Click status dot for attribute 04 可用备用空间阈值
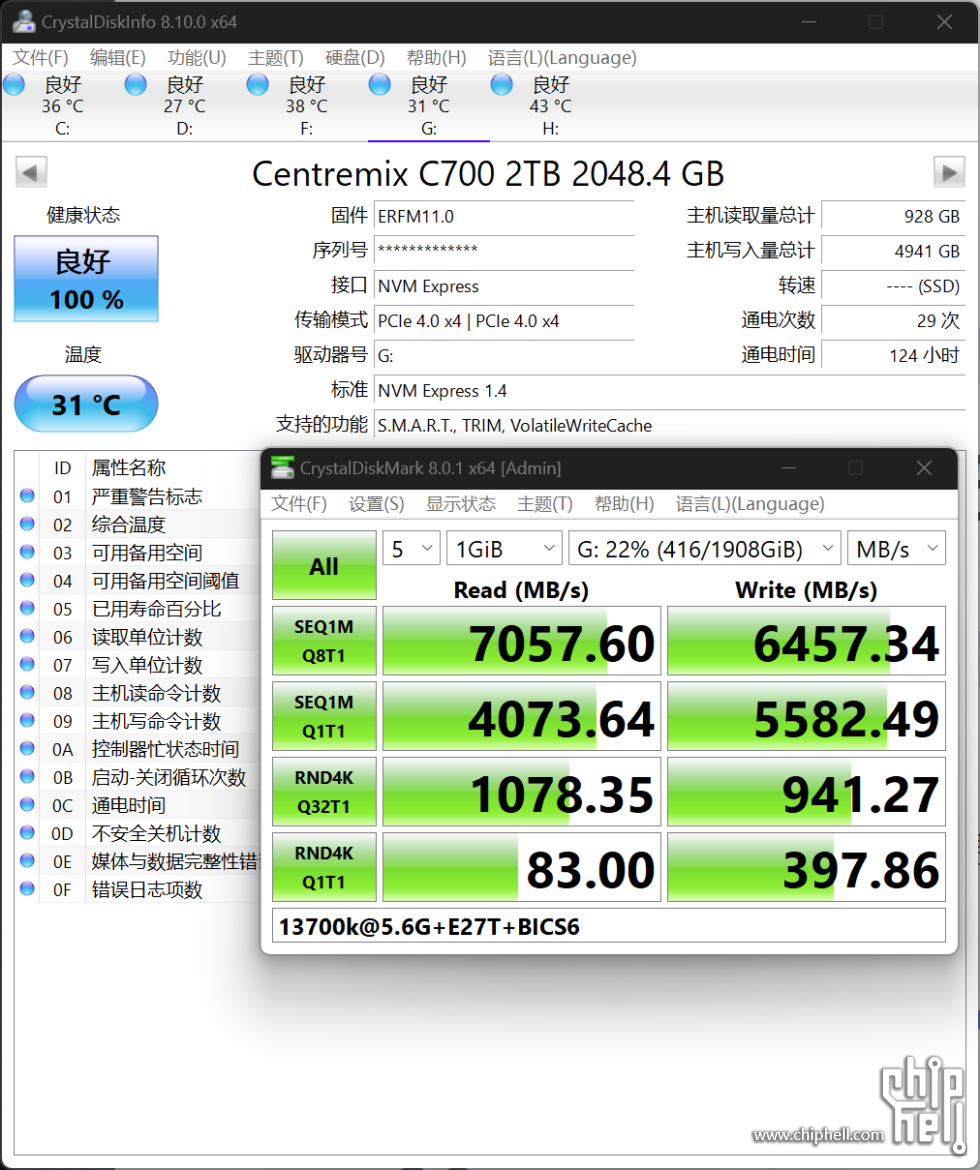Image resolution: width=980 pixels, height=1170 pixels. (x=28, y=580)
